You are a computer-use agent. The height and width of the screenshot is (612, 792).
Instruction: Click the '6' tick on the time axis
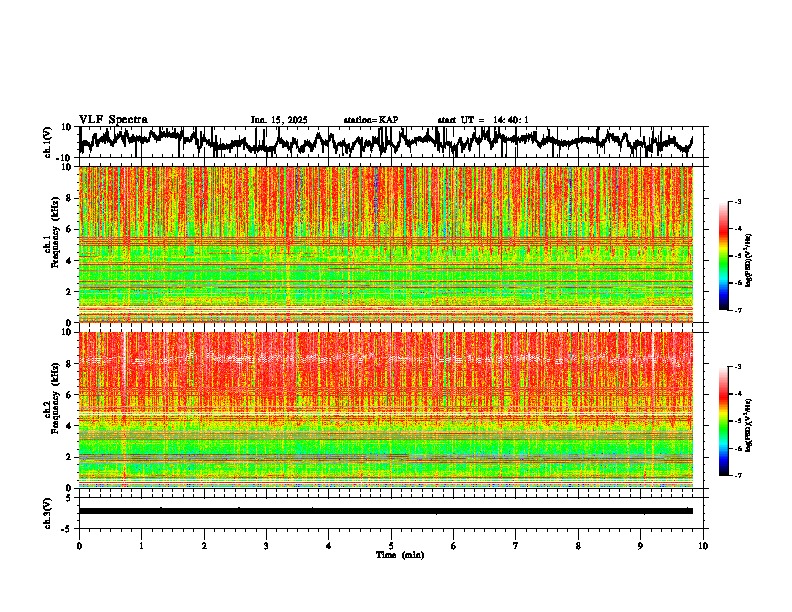coord(454,546)
